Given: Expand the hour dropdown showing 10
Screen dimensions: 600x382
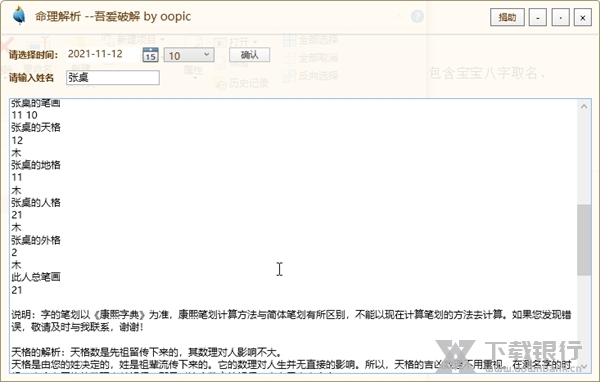Looking at the screenshot, I should pyautogui.click(x=189, y=55).
